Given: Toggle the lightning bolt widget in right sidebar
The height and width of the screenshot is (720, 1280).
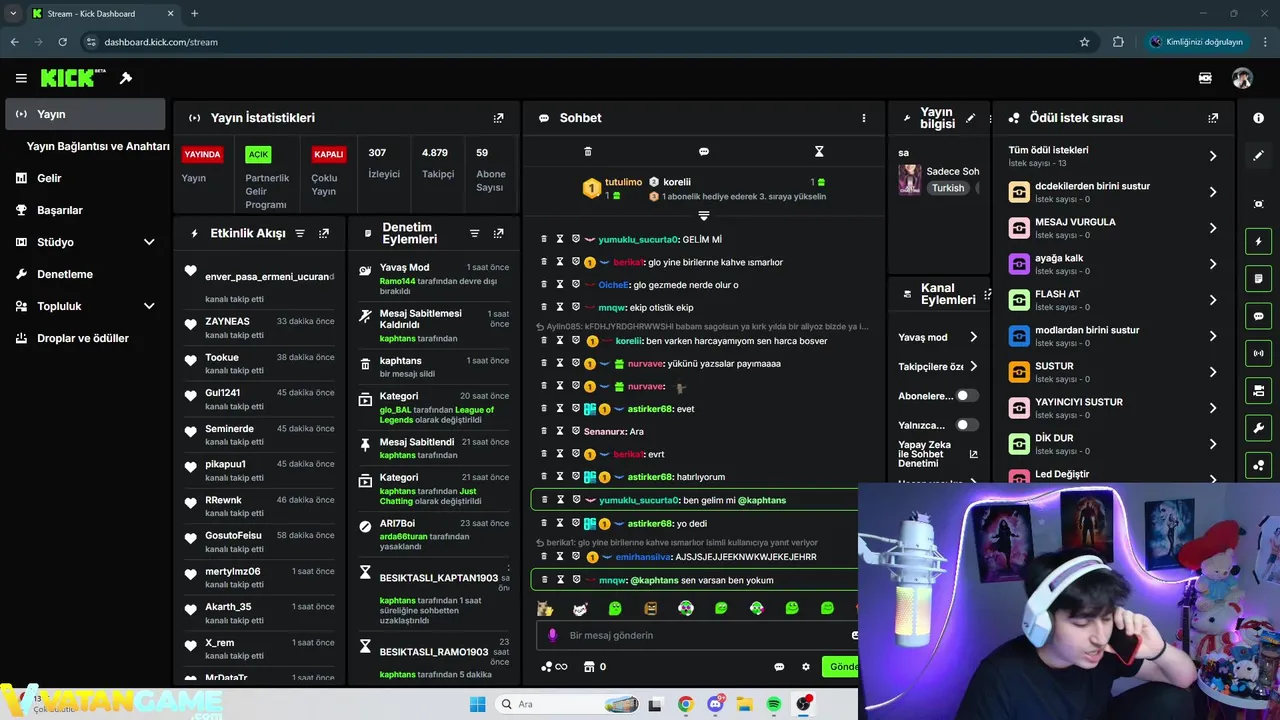Looking at the screenshot, I should click(x=1258, y=241).
